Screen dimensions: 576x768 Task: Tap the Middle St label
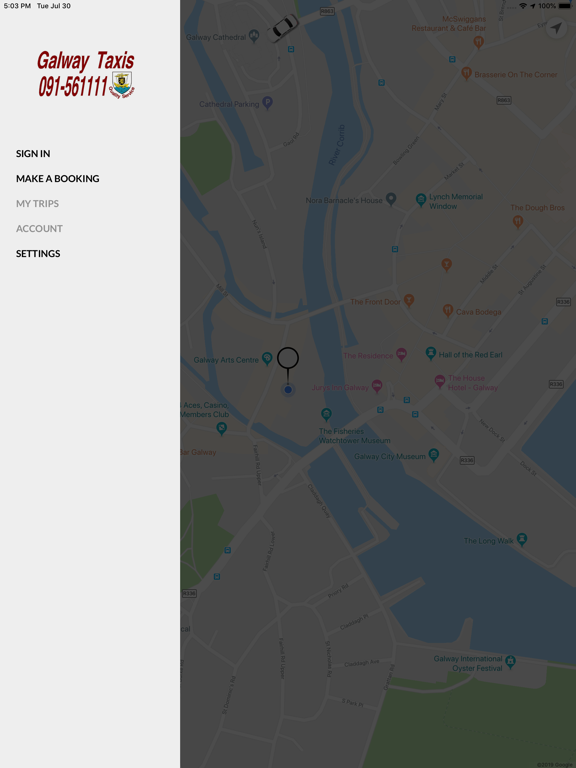pyautogui.click(x=488, y=273)
